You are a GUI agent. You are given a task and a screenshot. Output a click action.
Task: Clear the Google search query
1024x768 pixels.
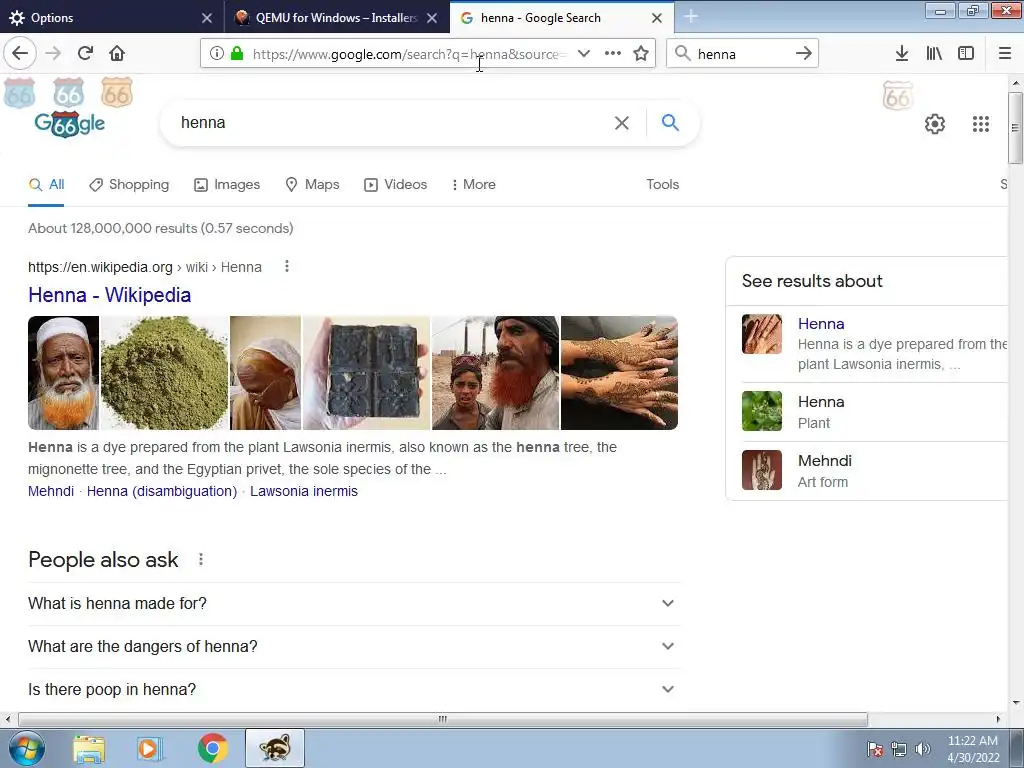pos(622,123)
